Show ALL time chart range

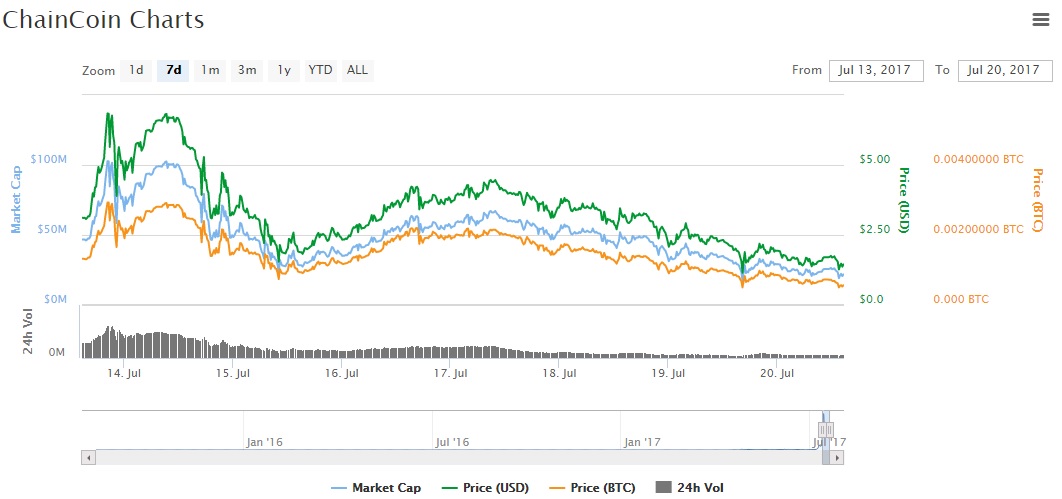tap(358, 70)
